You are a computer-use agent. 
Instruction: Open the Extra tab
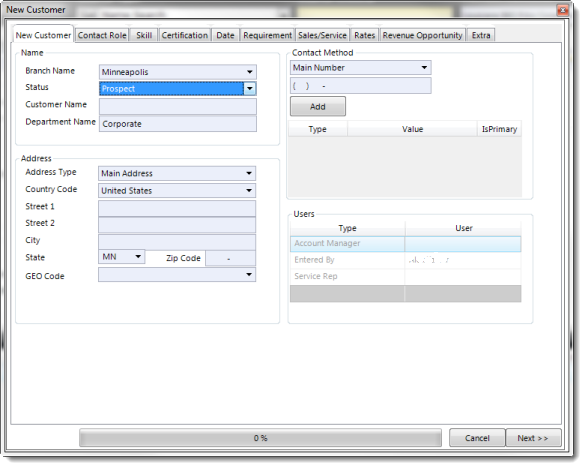click(481, 35)
